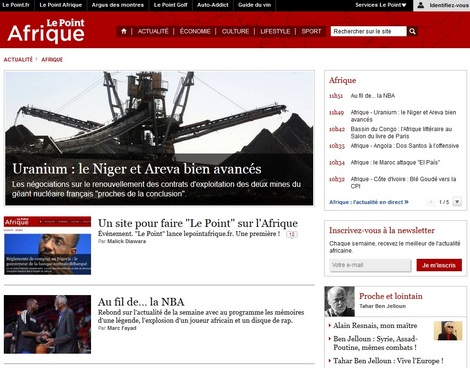Click the AFRIQUE breadcrumb link
Image resolution: width=470 pixels, height=368 pixels.
[52, 60]
